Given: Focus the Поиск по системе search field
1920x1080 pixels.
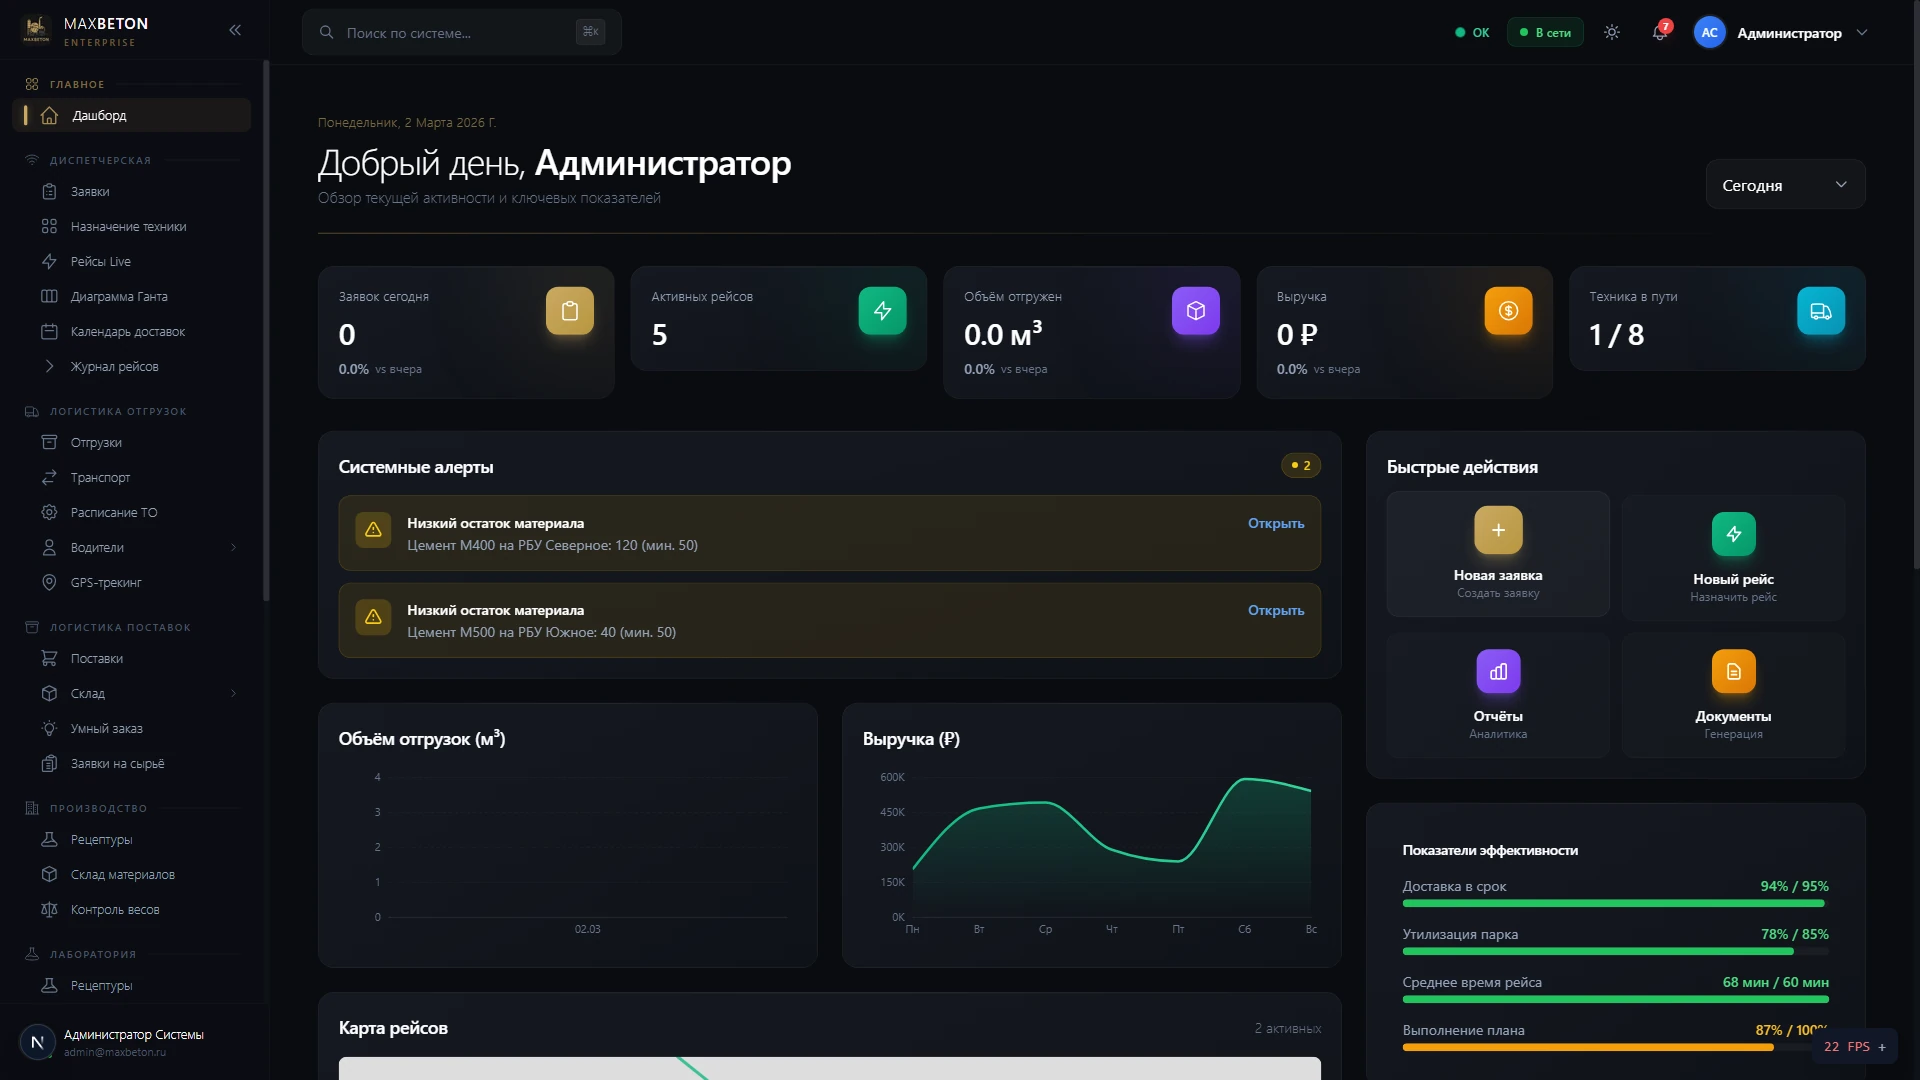Looking at the screenshot, I should 462,32.
